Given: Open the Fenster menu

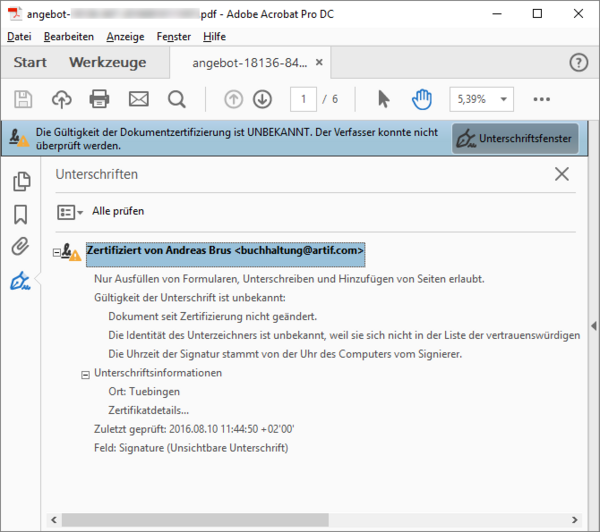Looking at the screenshot, I should pos(174,37).
